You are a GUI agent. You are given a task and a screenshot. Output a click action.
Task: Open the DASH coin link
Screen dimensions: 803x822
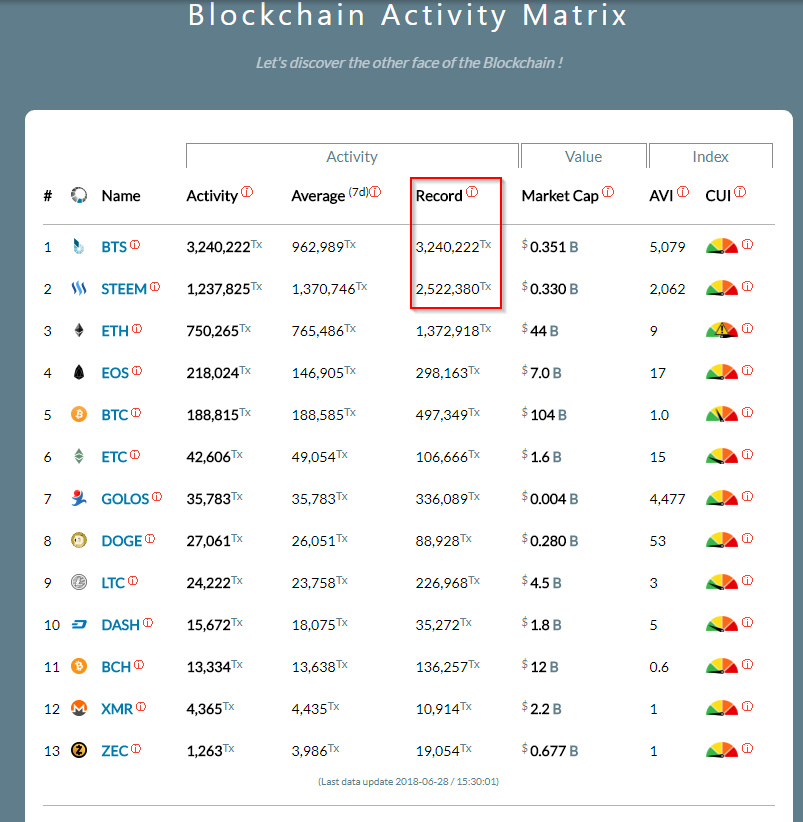click(x=120, y=625)
